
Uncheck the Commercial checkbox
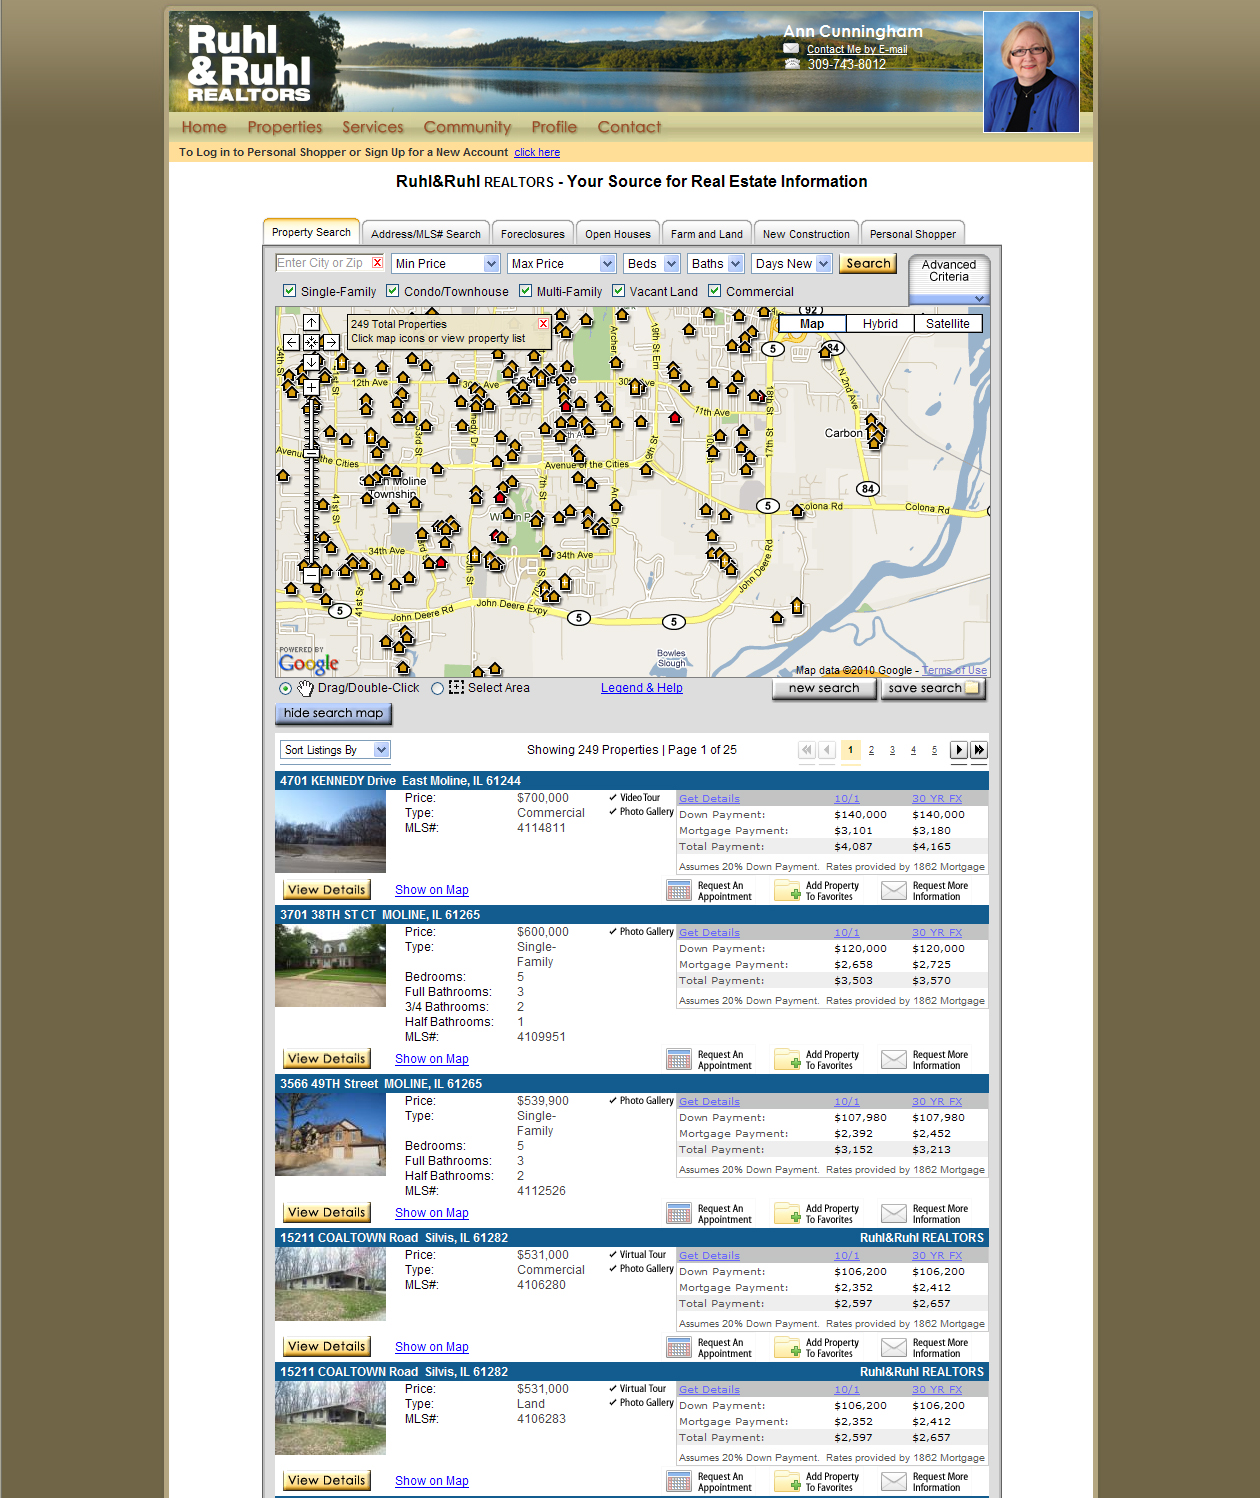[715, 291]
